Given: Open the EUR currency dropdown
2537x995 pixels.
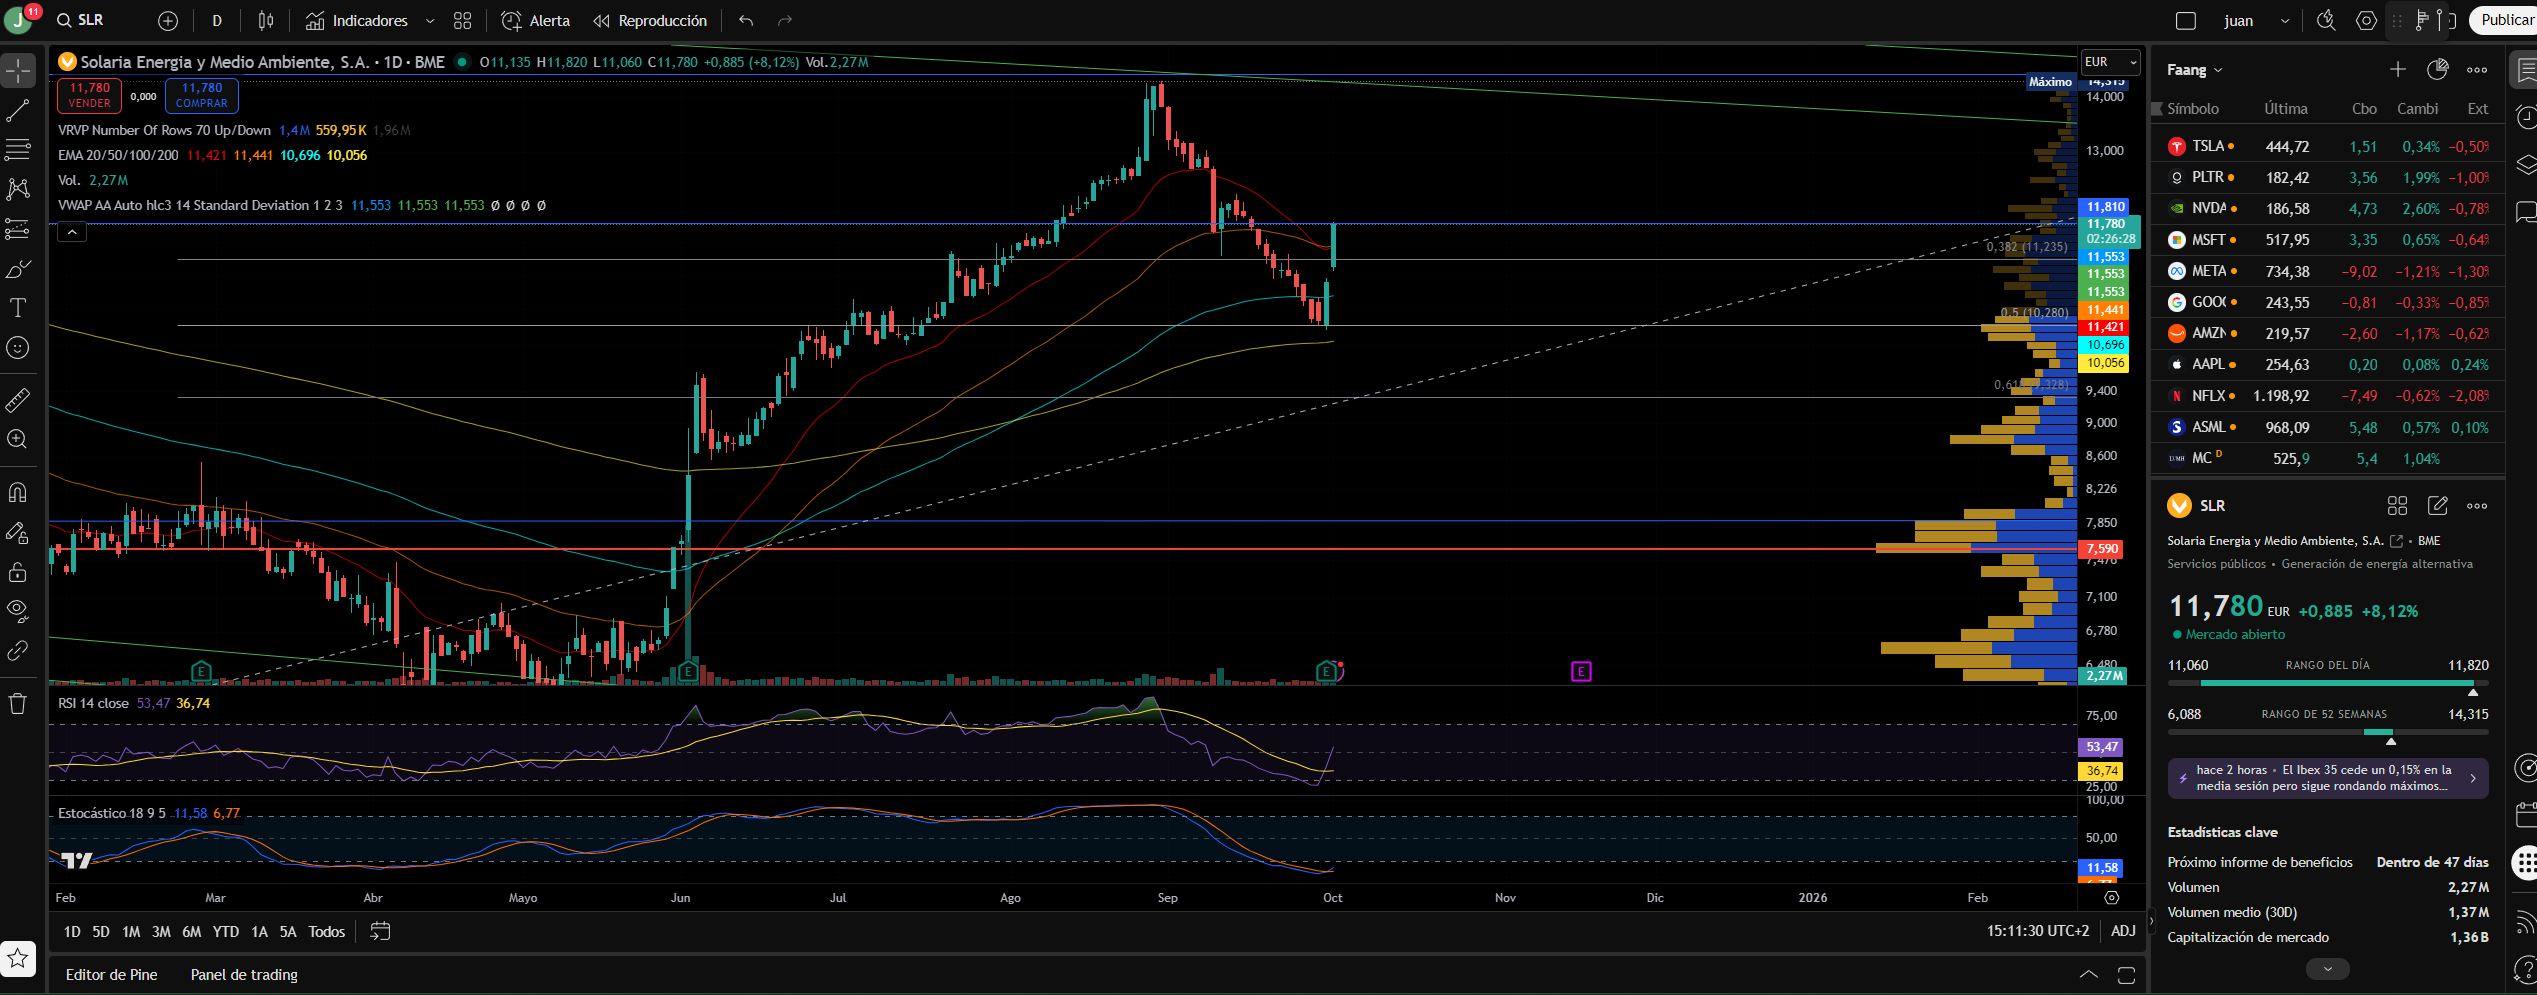Looking at the screenshot, I should (2110, 62).
